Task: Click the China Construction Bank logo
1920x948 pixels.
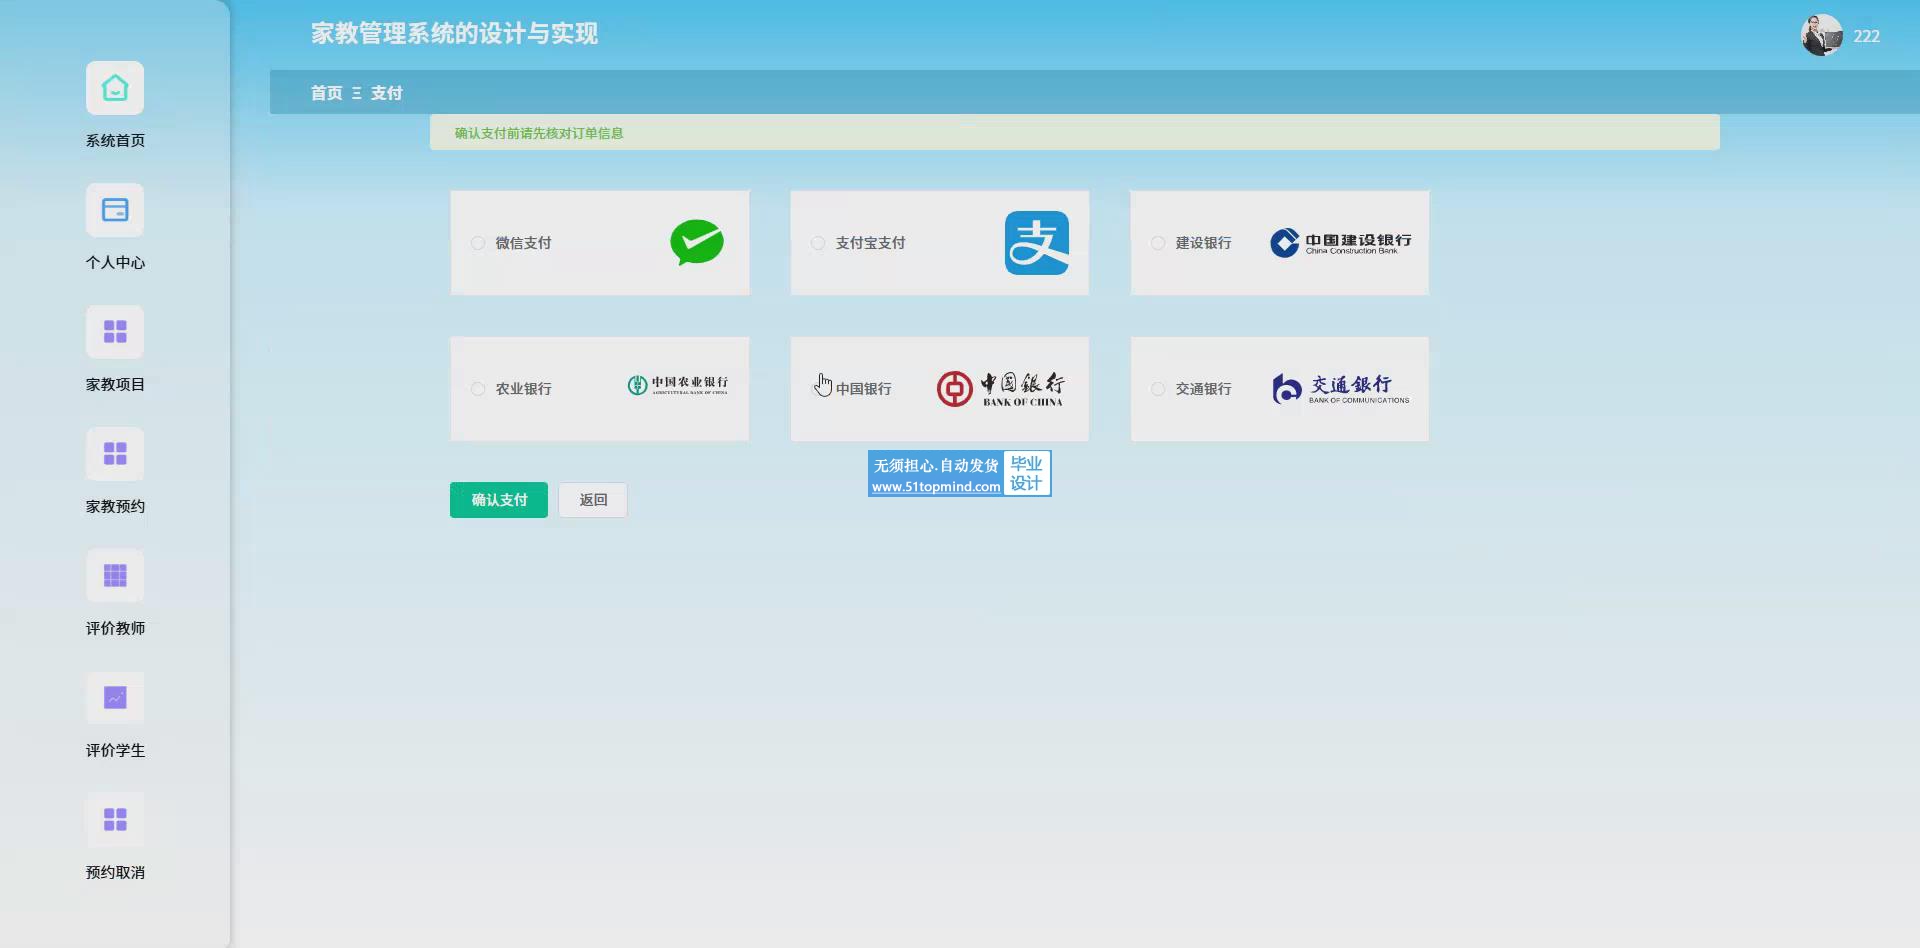Action: (1341, 243)
